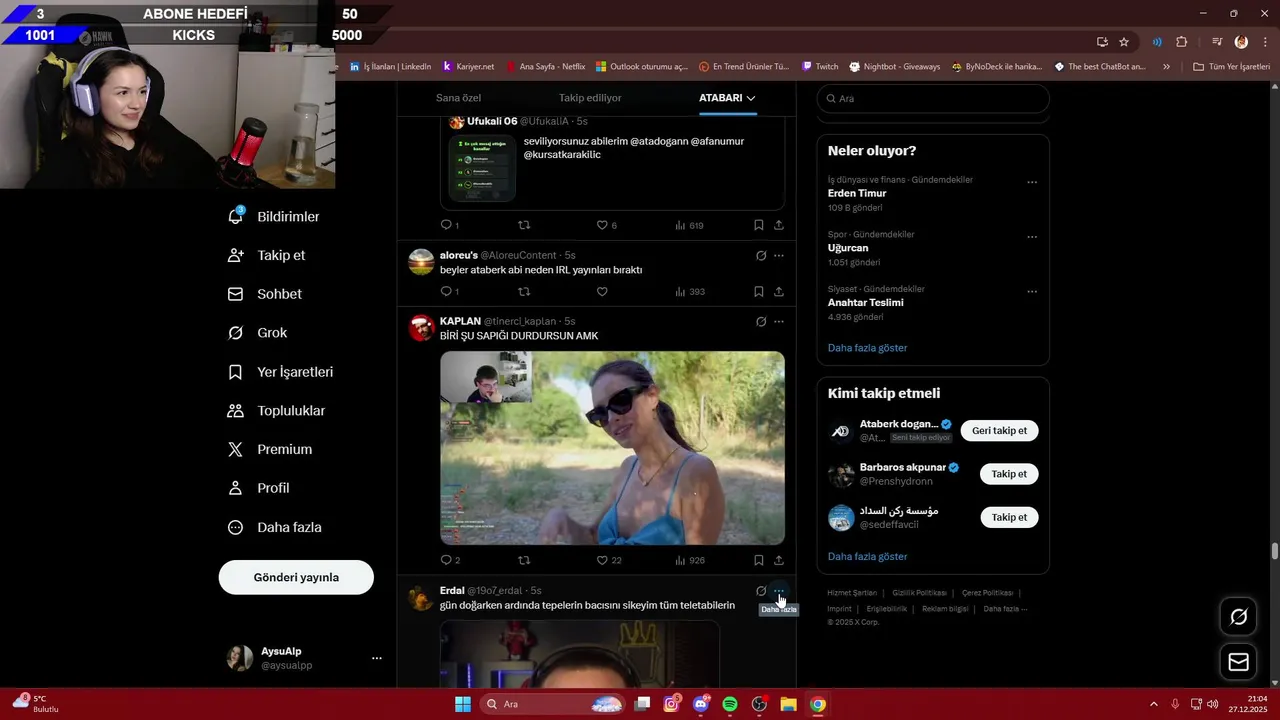Share aloreu's post
The image size is (1280, 720).
tap(779, 292)
